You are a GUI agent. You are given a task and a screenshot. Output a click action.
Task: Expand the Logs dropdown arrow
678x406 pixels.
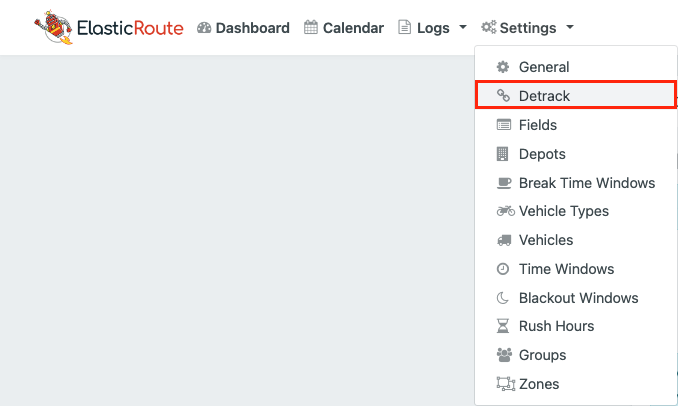(x=463, y=27)
